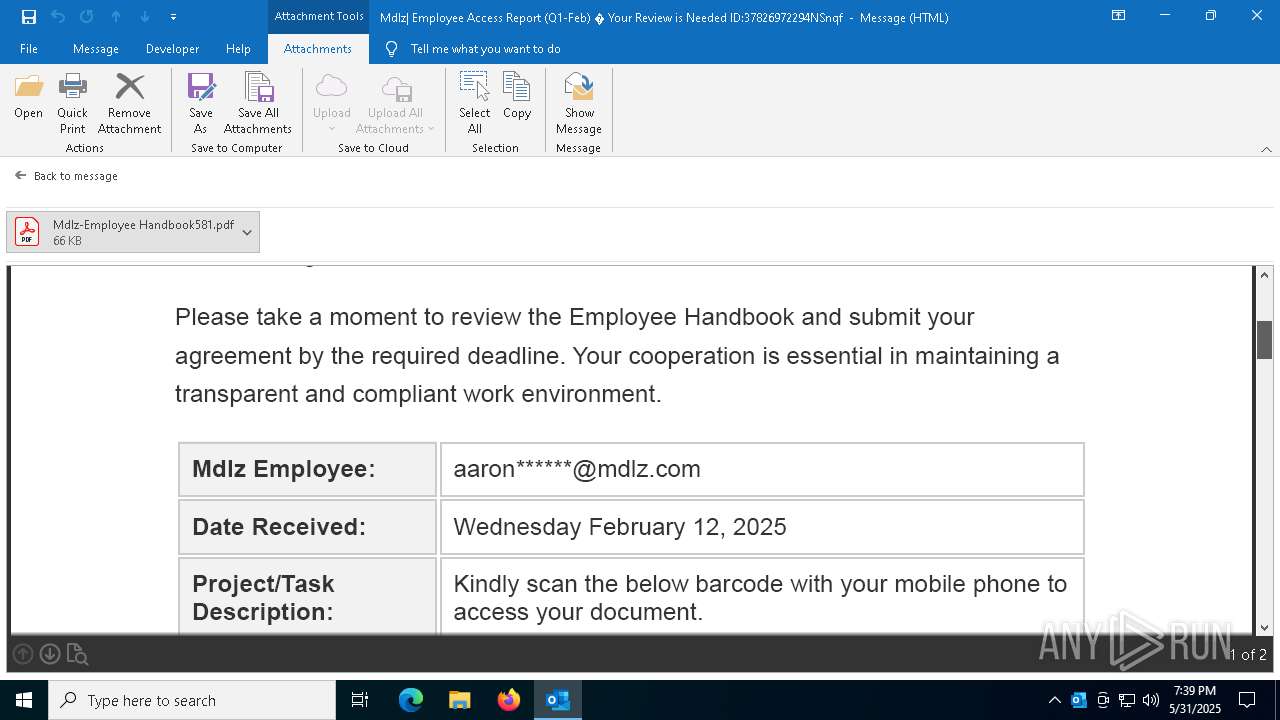Click the Save icon in the title bar
This screenshot has width=1280, height=720.
[29, 17]
